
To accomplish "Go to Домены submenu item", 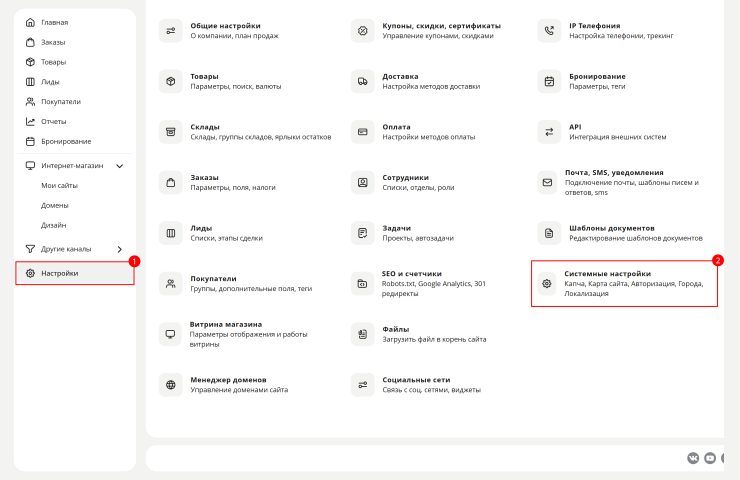I will pyautogui.click(x=55, y=205).
